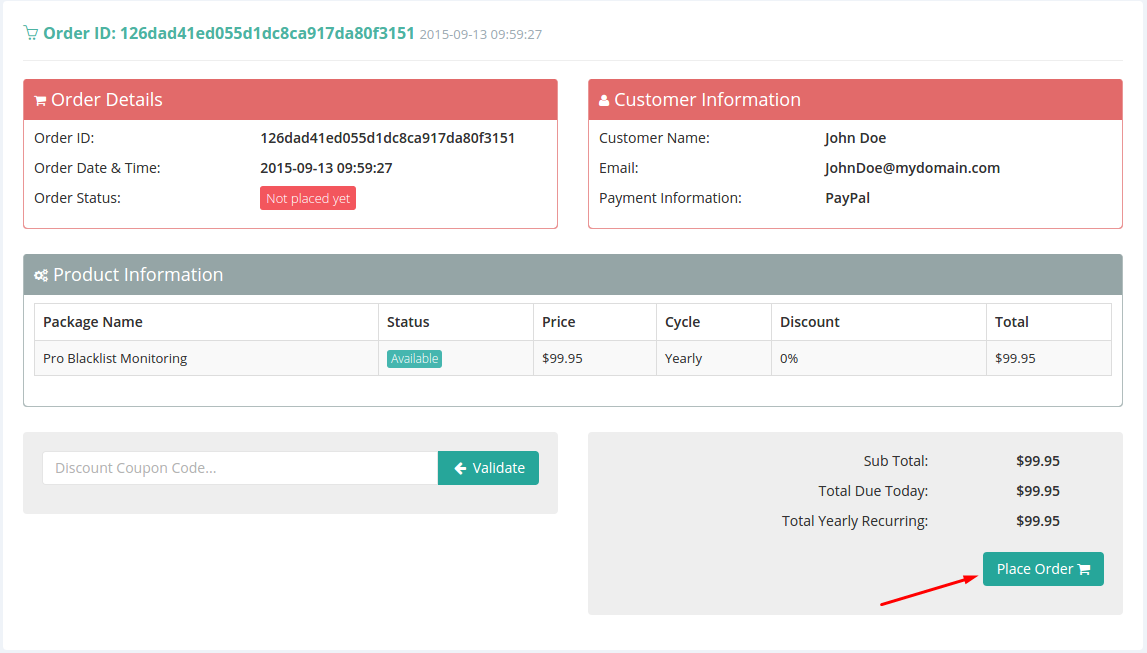Click the email JohnDoe@mydomain.com
Screen dimensions: 1147x653
pyautogui.click(x=912, y=168)
